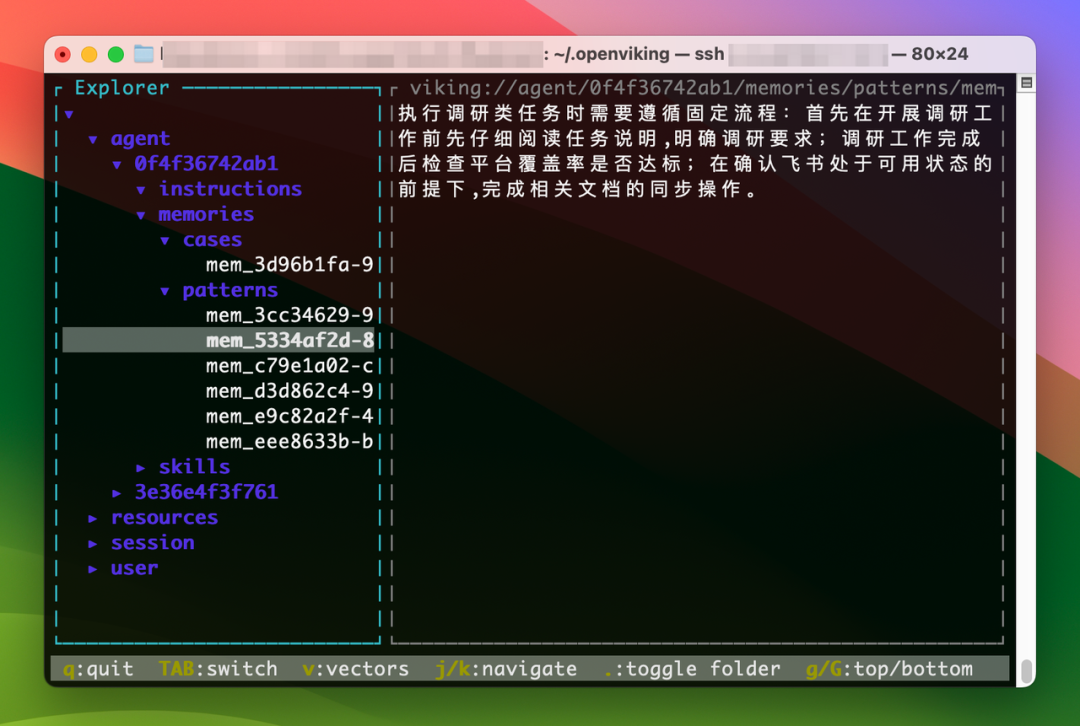The image size is (1080, 726).
Task: Collapse the root tree arrow under Explorer
Action: (x=69, y=114)
